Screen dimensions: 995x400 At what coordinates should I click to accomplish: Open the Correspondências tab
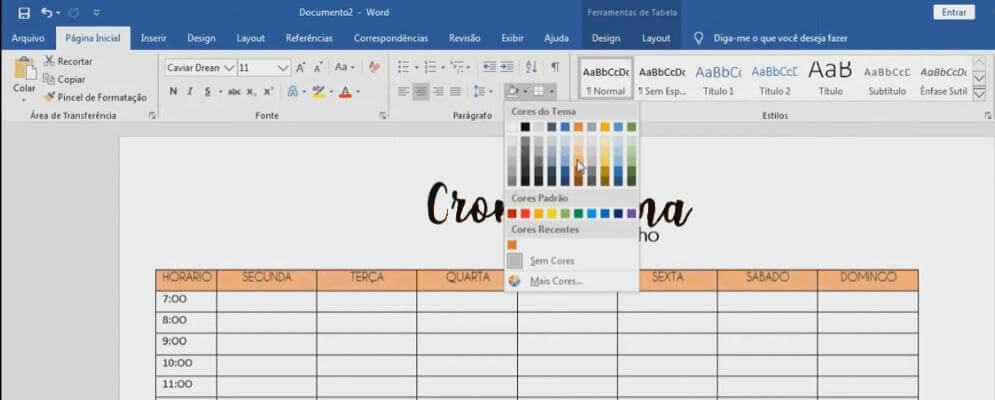point(391,38)
